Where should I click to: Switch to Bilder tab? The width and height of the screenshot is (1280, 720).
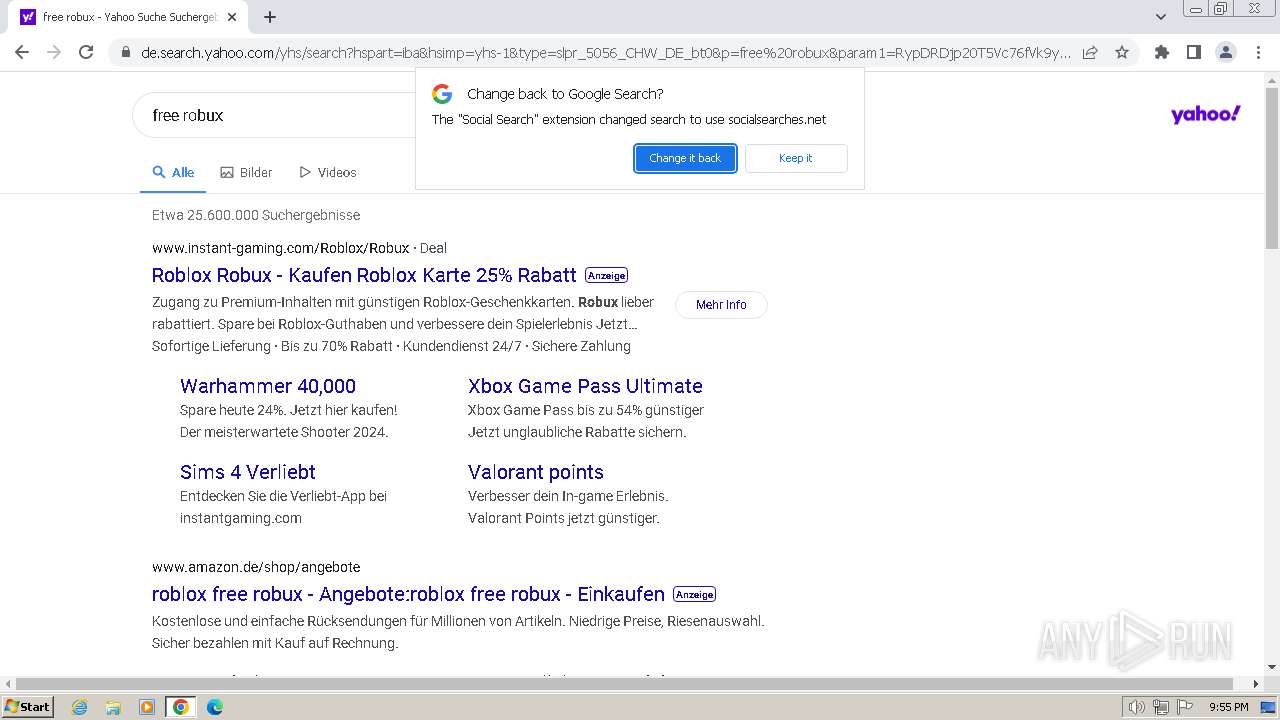tap(246, 172)
